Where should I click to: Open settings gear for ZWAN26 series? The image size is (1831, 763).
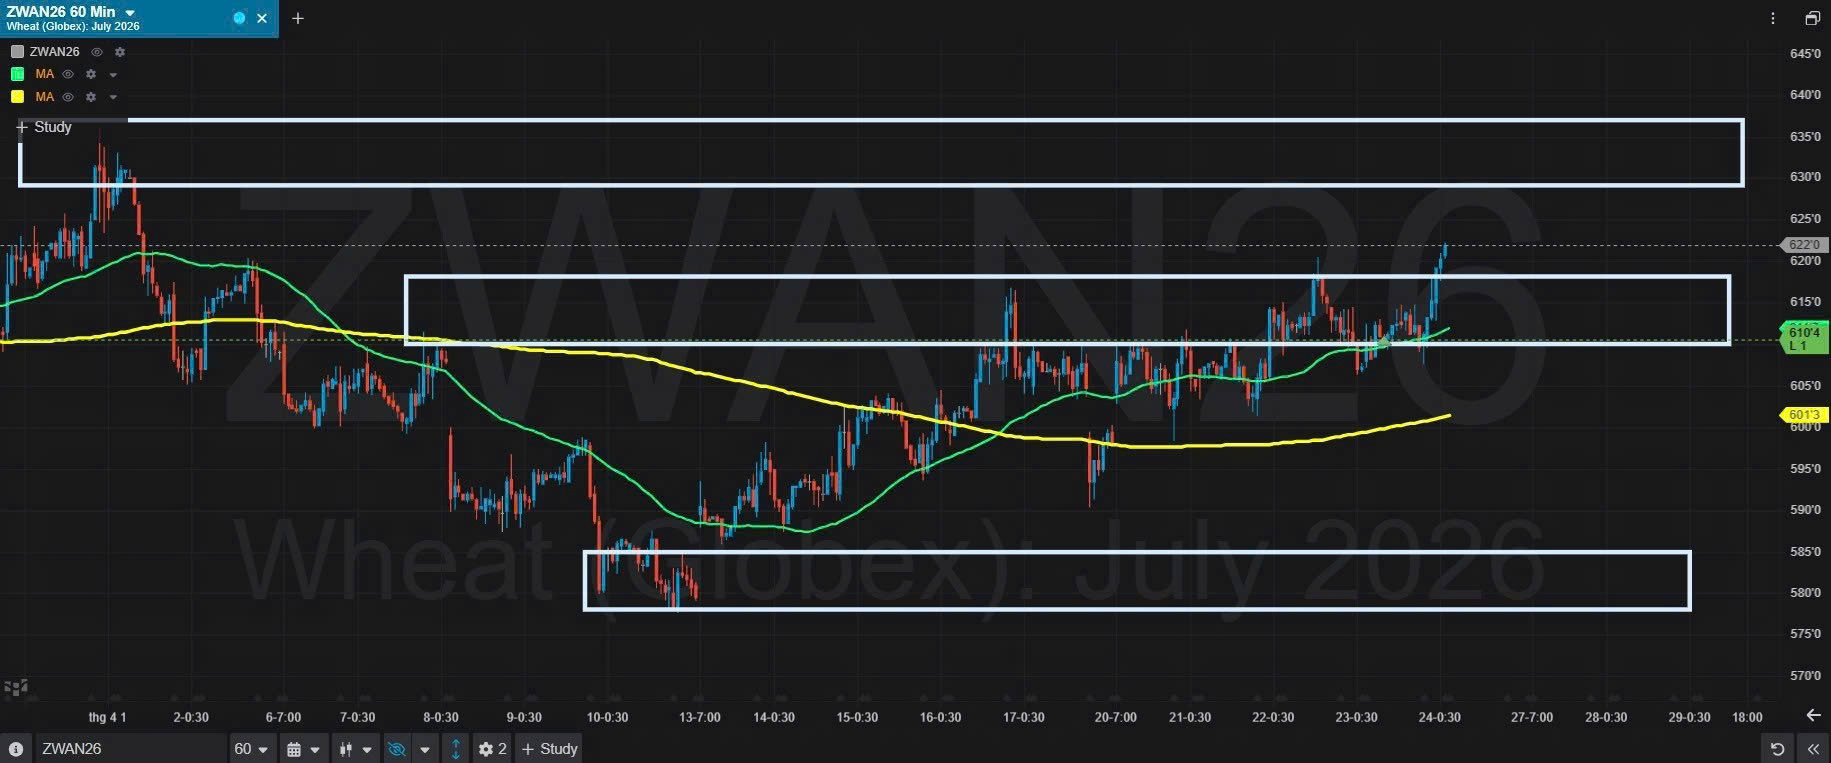click(120, 52)
